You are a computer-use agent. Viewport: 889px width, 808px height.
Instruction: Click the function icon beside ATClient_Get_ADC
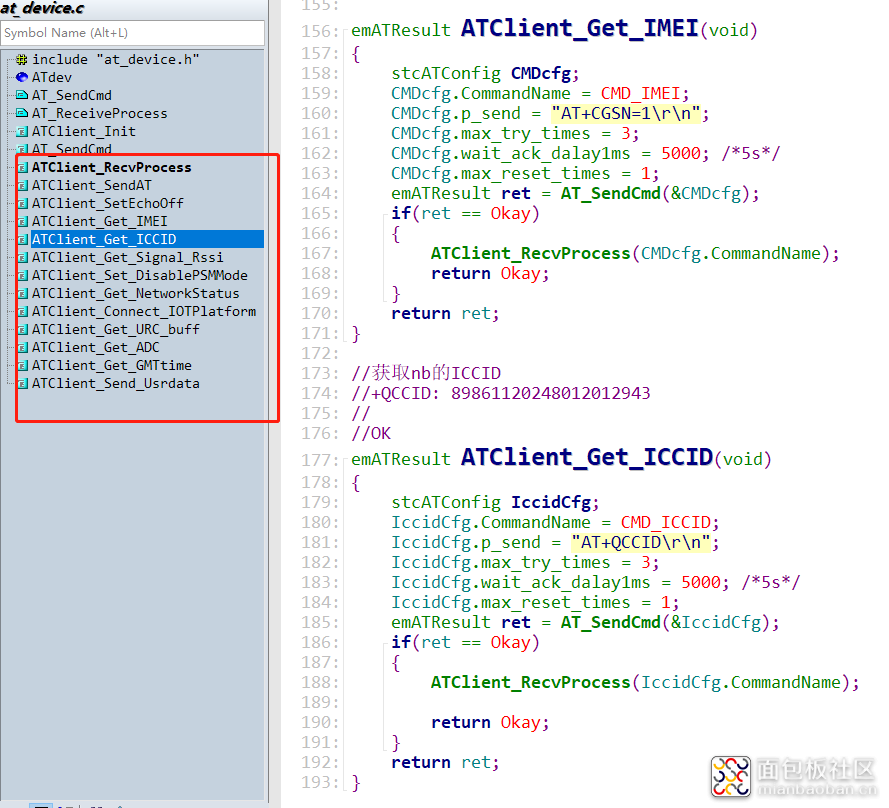coord(23,348)
